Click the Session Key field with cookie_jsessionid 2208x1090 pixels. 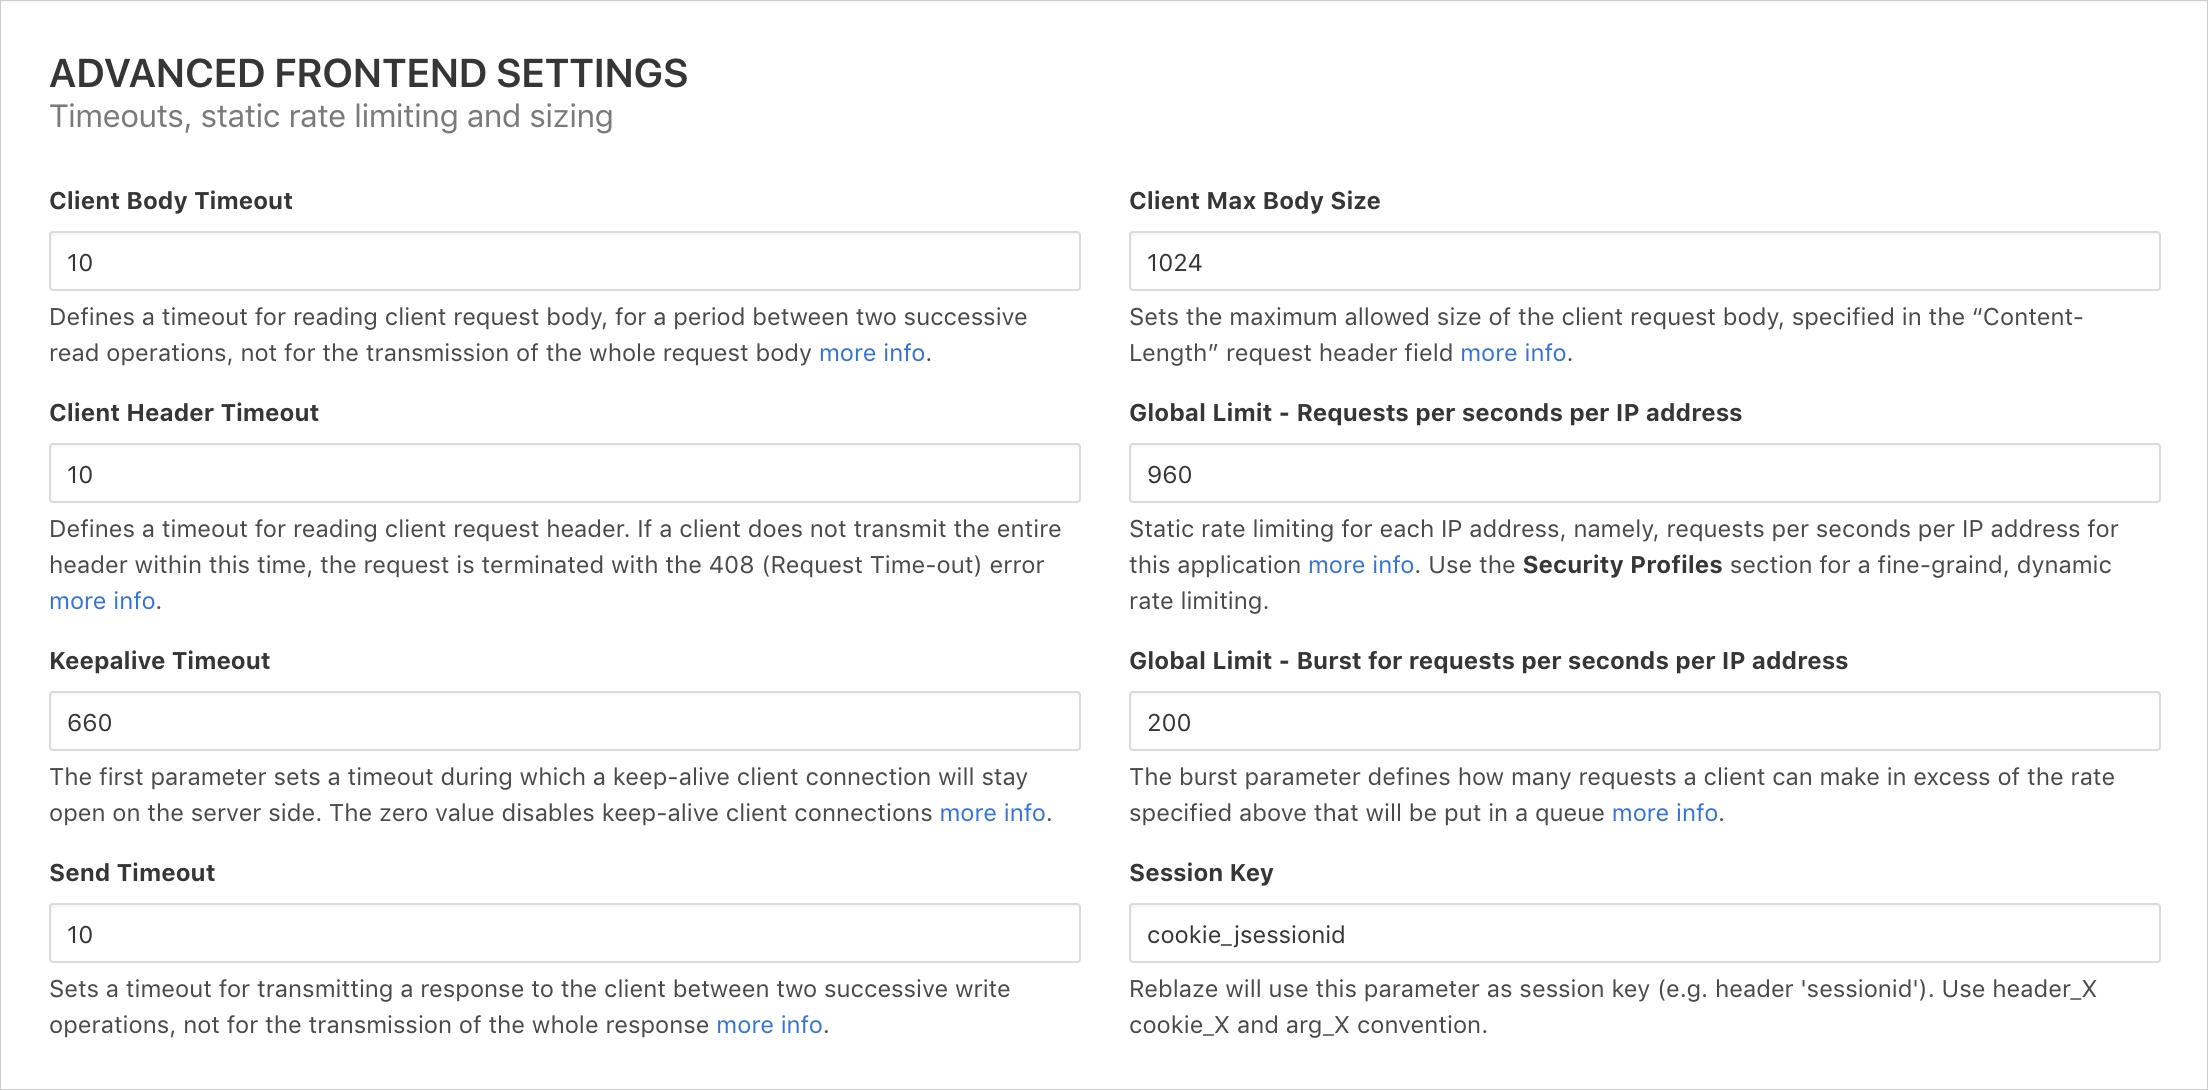click(1644, 934)
